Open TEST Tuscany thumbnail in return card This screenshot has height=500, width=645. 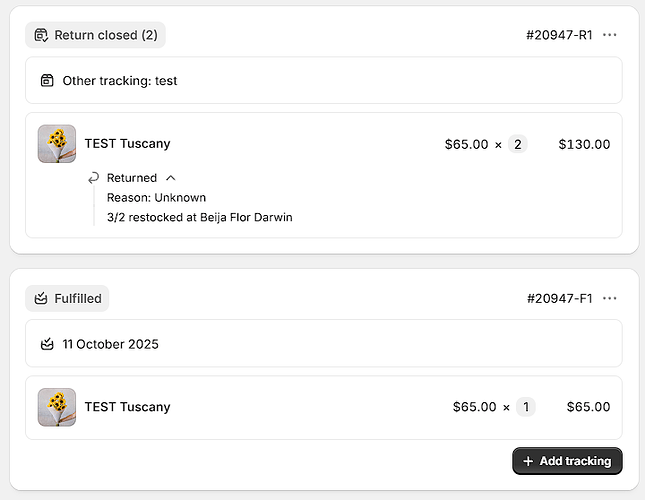pyautogui.click(x=57, y=144)
